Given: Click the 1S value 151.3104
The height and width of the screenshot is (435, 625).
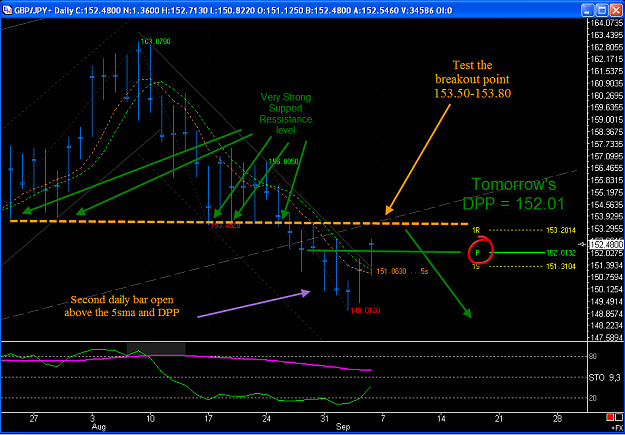Looking at the screenshot, I should (561, 266).
